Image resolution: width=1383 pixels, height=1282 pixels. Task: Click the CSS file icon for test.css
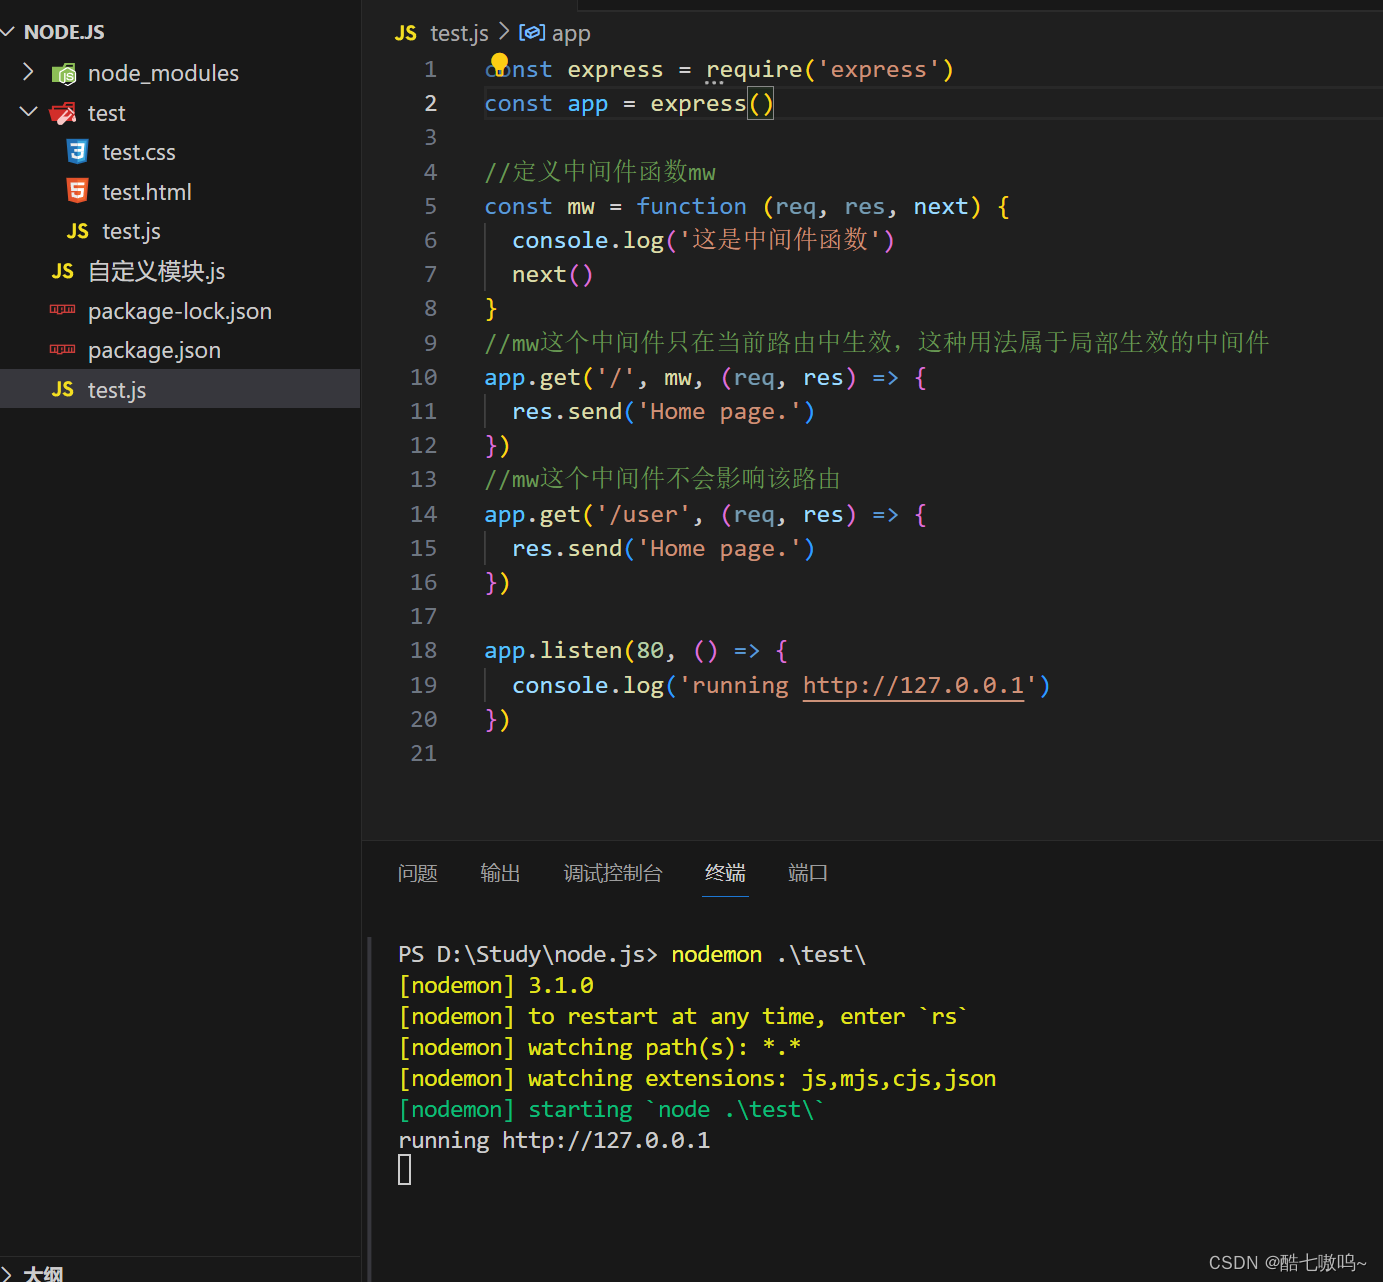[77, 151]
